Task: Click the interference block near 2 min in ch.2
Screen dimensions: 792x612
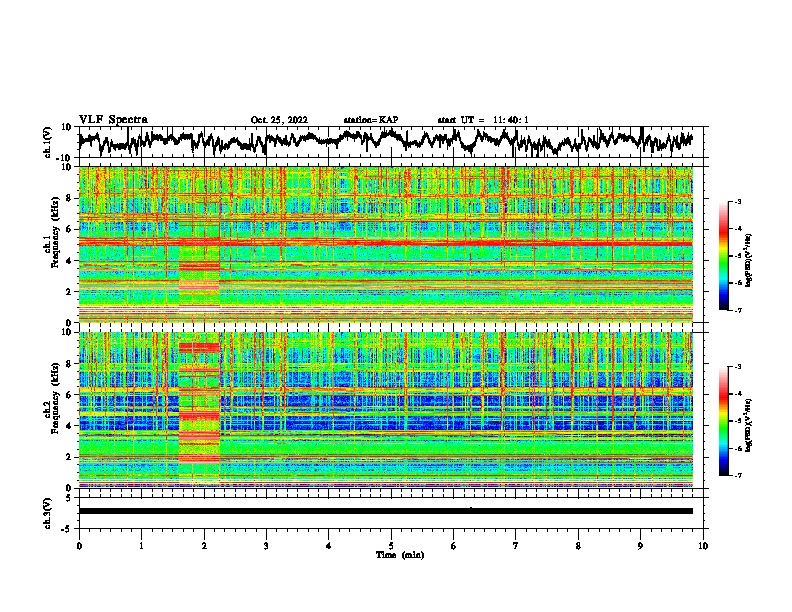Action: point(200,409)
